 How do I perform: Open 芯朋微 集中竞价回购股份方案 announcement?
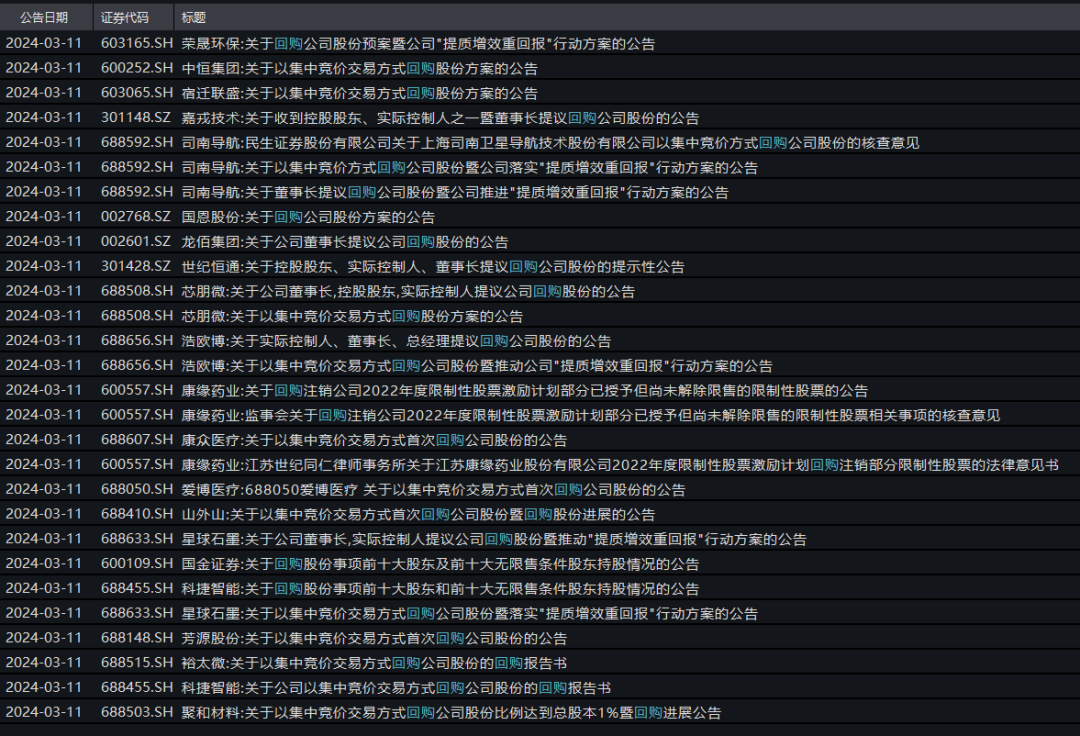[x=352, y=316]
